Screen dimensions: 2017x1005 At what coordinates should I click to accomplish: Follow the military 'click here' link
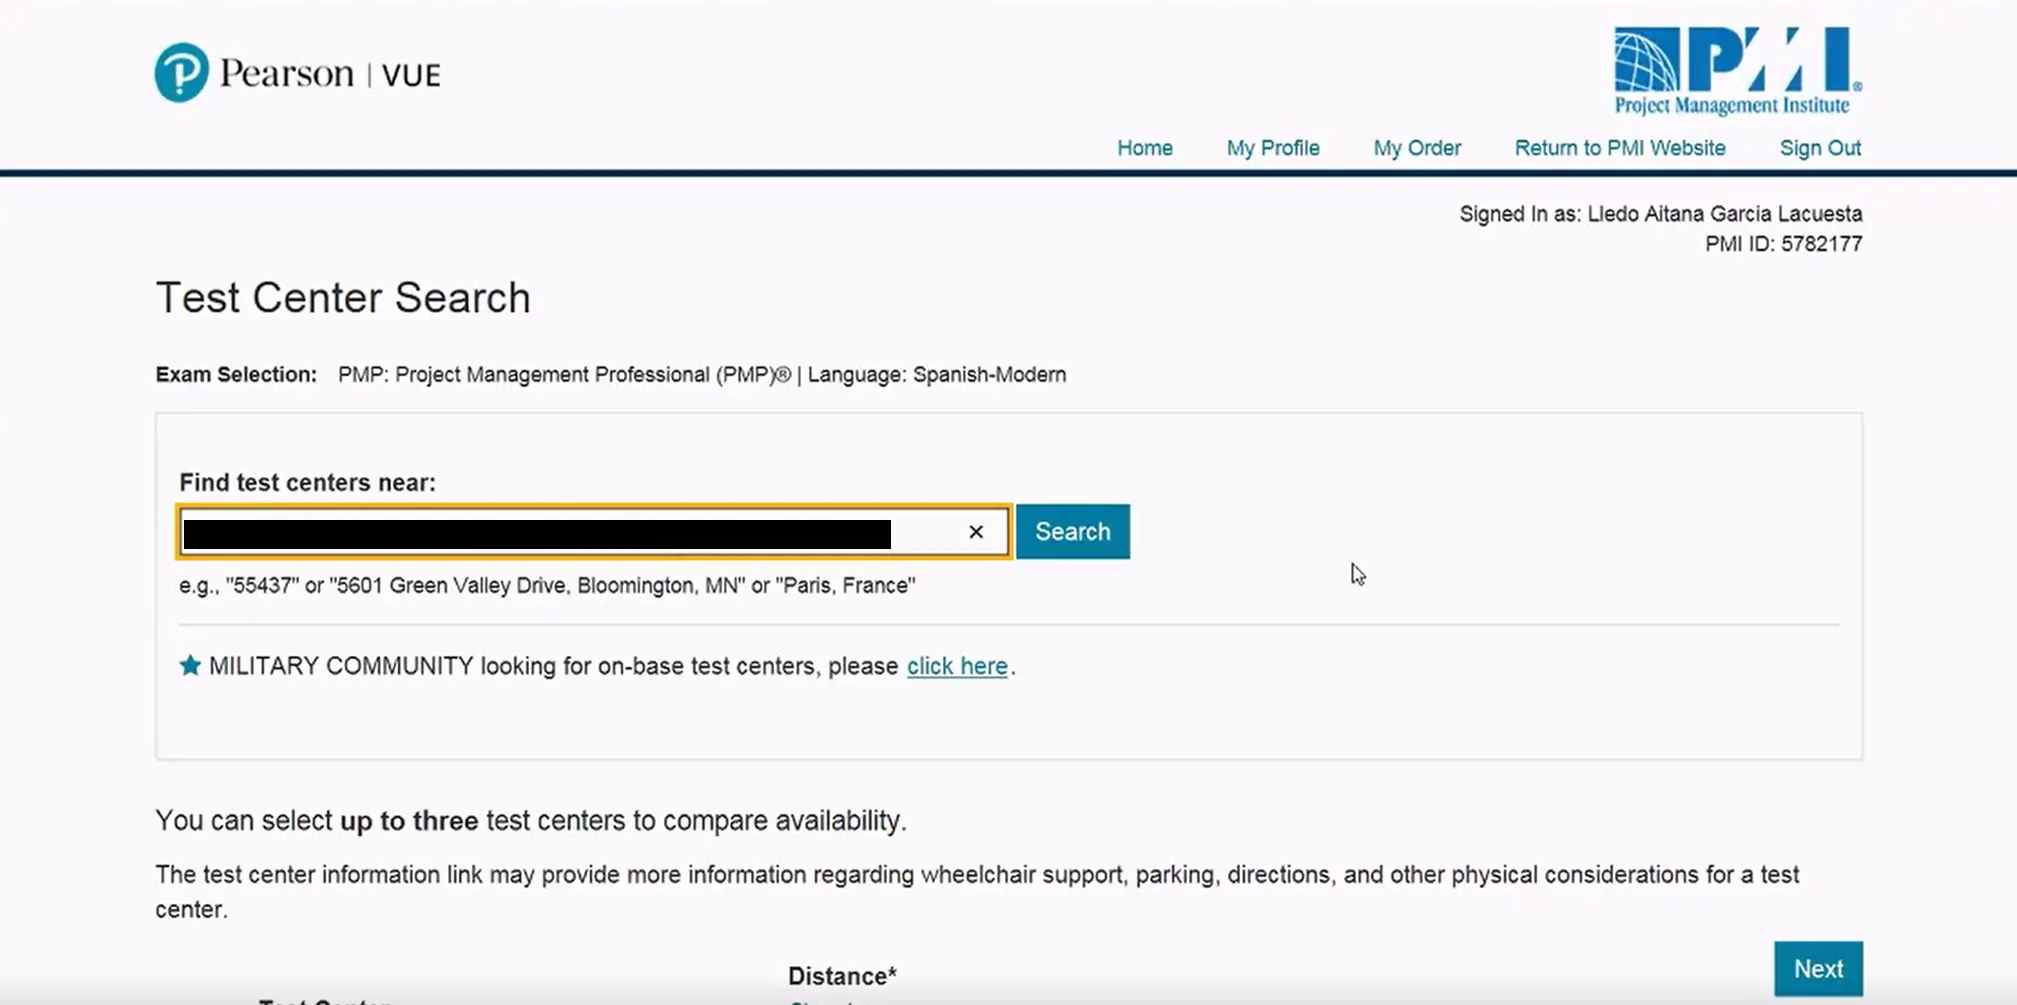point(956,666)
